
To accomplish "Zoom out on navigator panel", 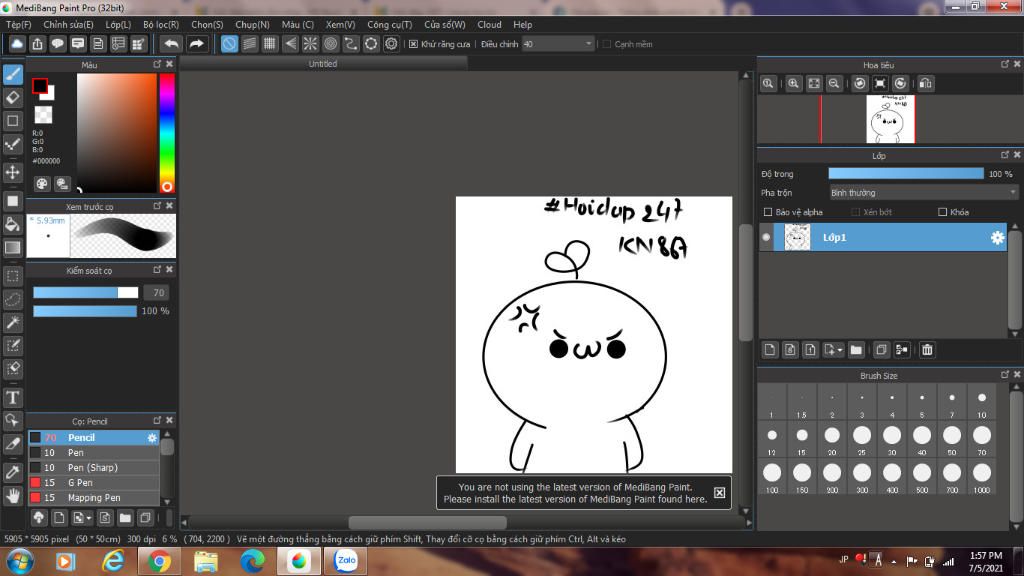I will (834, 84).
